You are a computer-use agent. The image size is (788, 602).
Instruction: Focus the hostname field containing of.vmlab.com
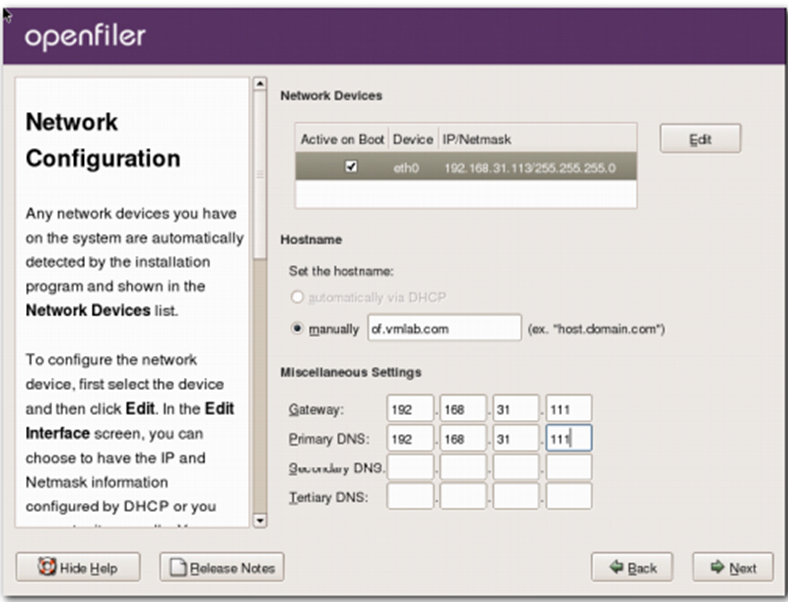tap(444, 328)
